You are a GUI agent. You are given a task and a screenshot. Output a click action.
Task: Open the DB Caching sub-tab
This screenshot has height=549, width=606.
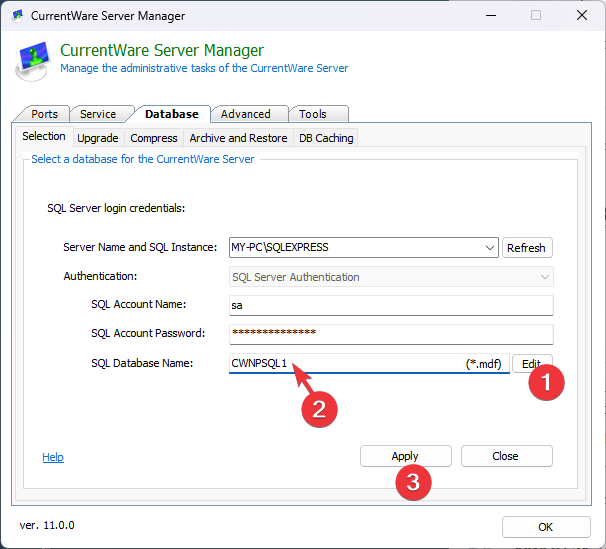[326, 138]
